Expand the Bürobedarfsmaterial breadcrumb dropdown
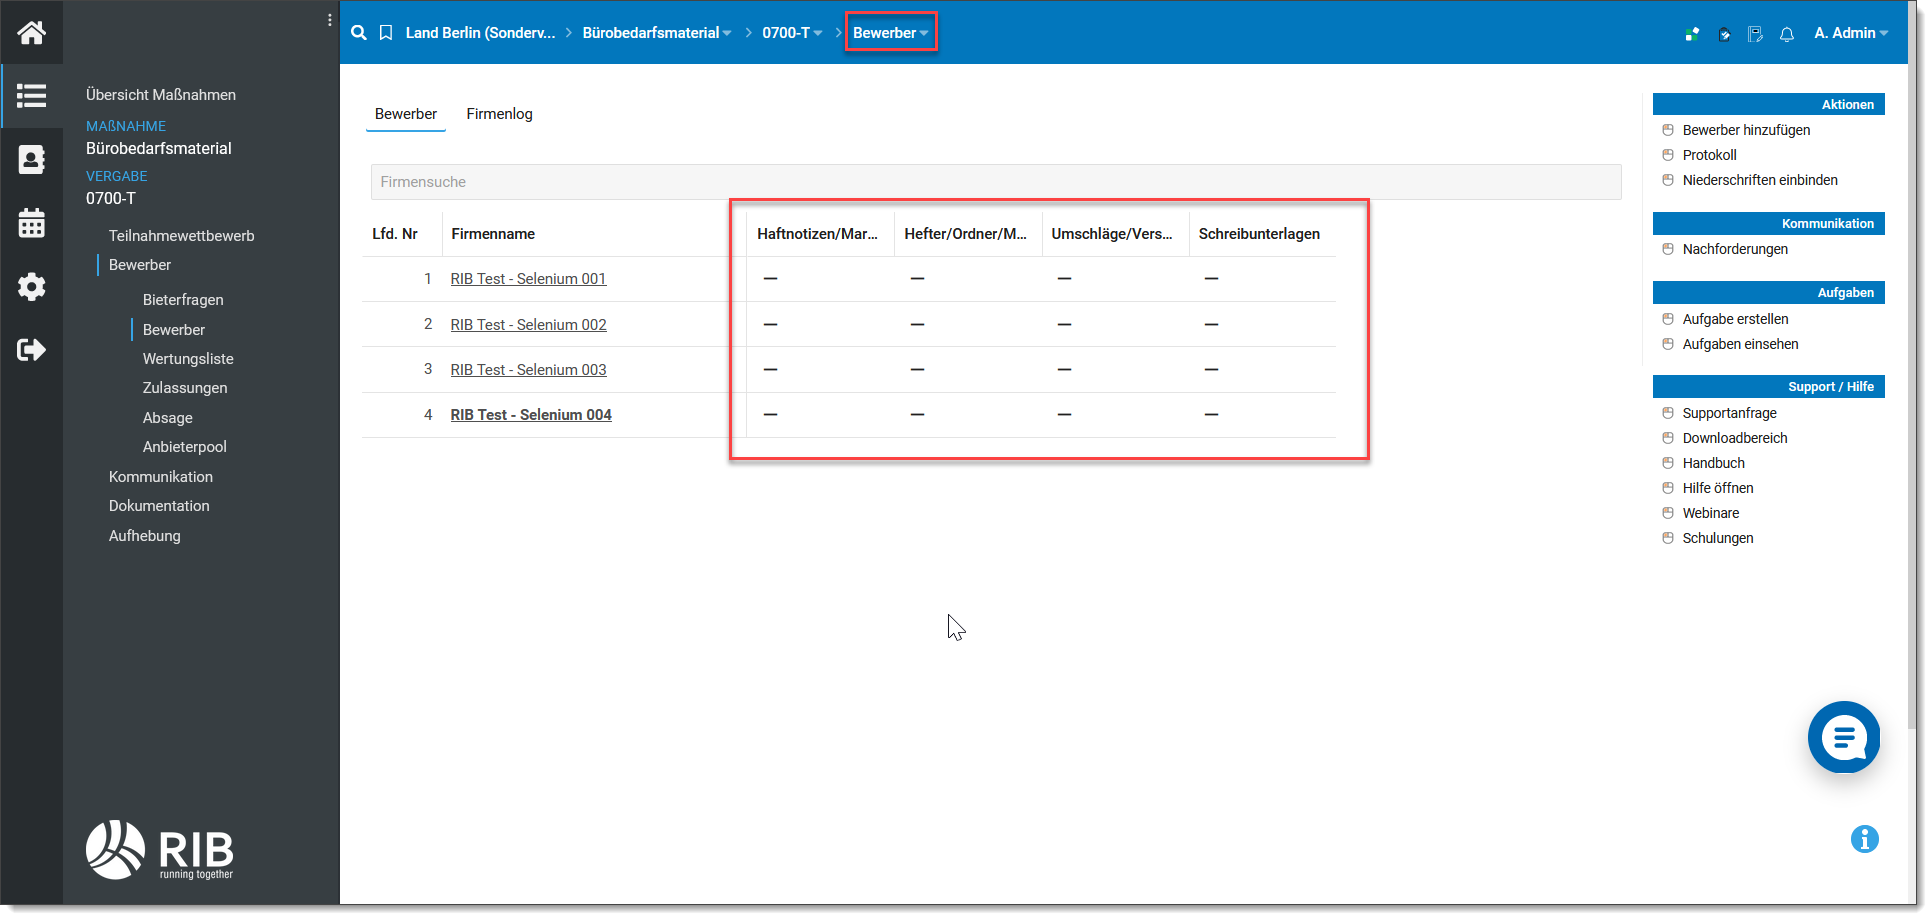1932x920 pixels. click(657, 33)
